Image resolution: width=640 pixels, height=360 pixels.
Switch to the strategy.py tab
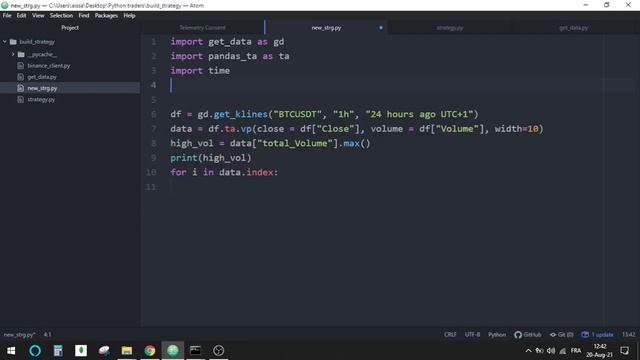coord(449,28)
